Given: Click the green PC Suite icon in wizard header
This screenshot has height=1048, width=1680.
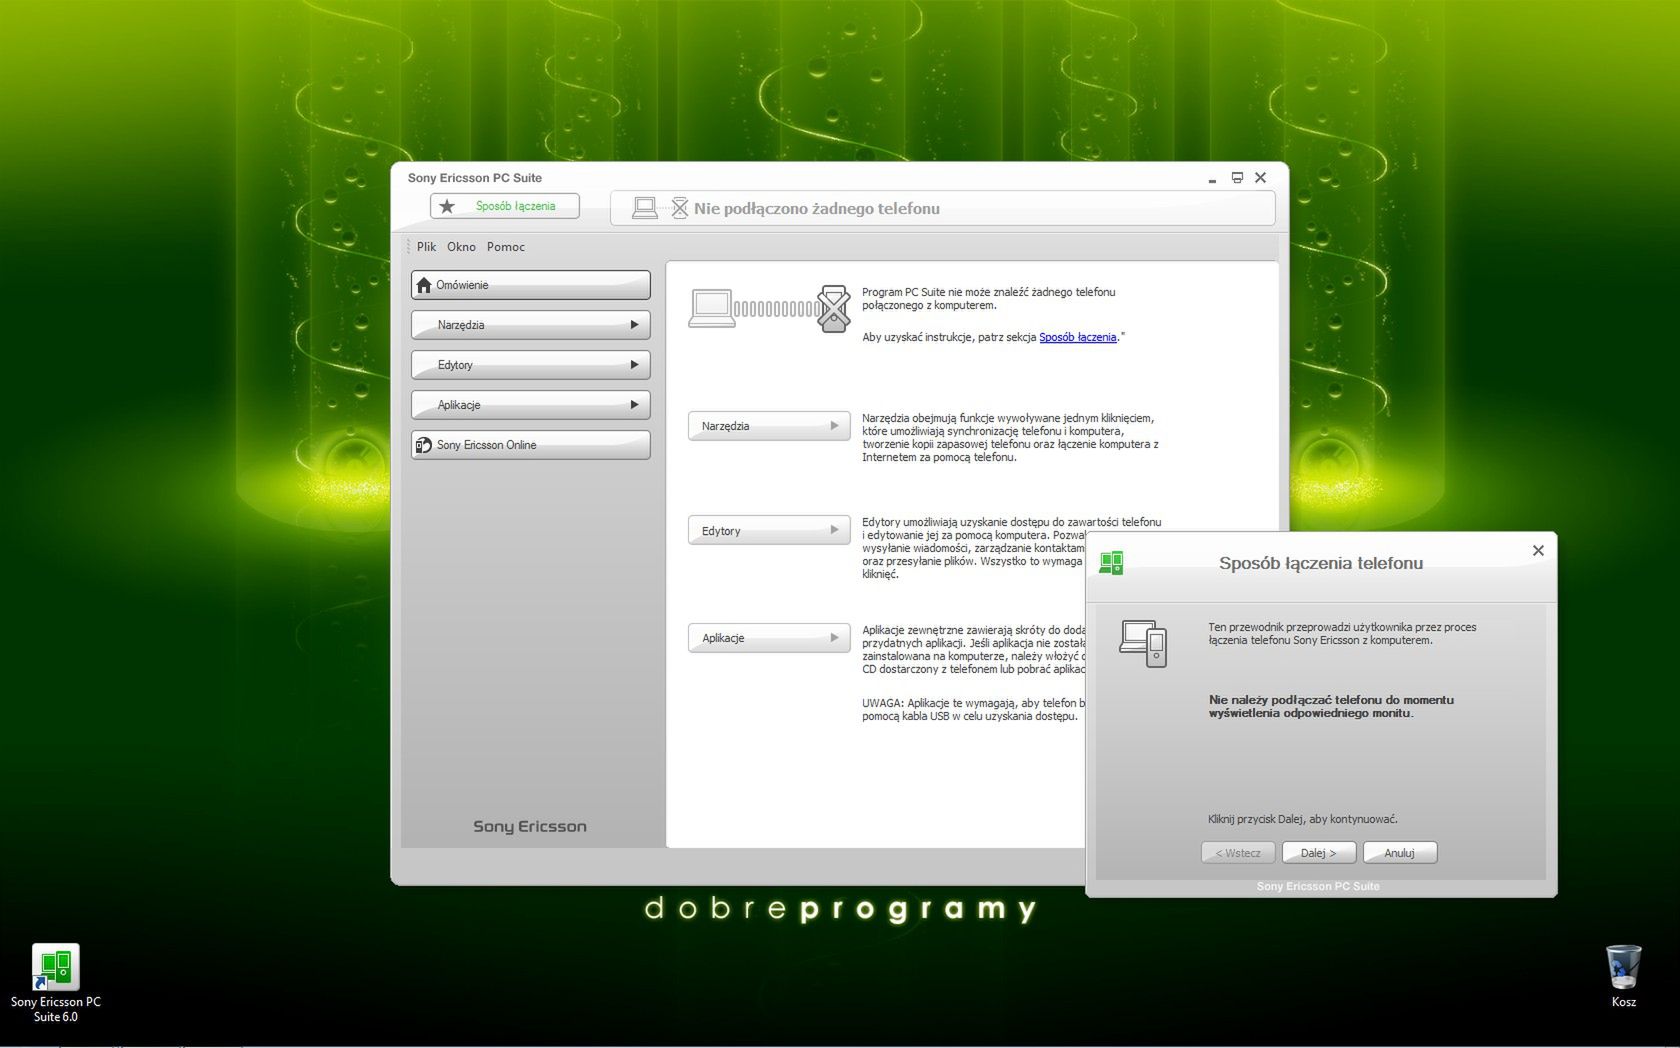Looking at the screenshot, I should (x=1111, y=563).
